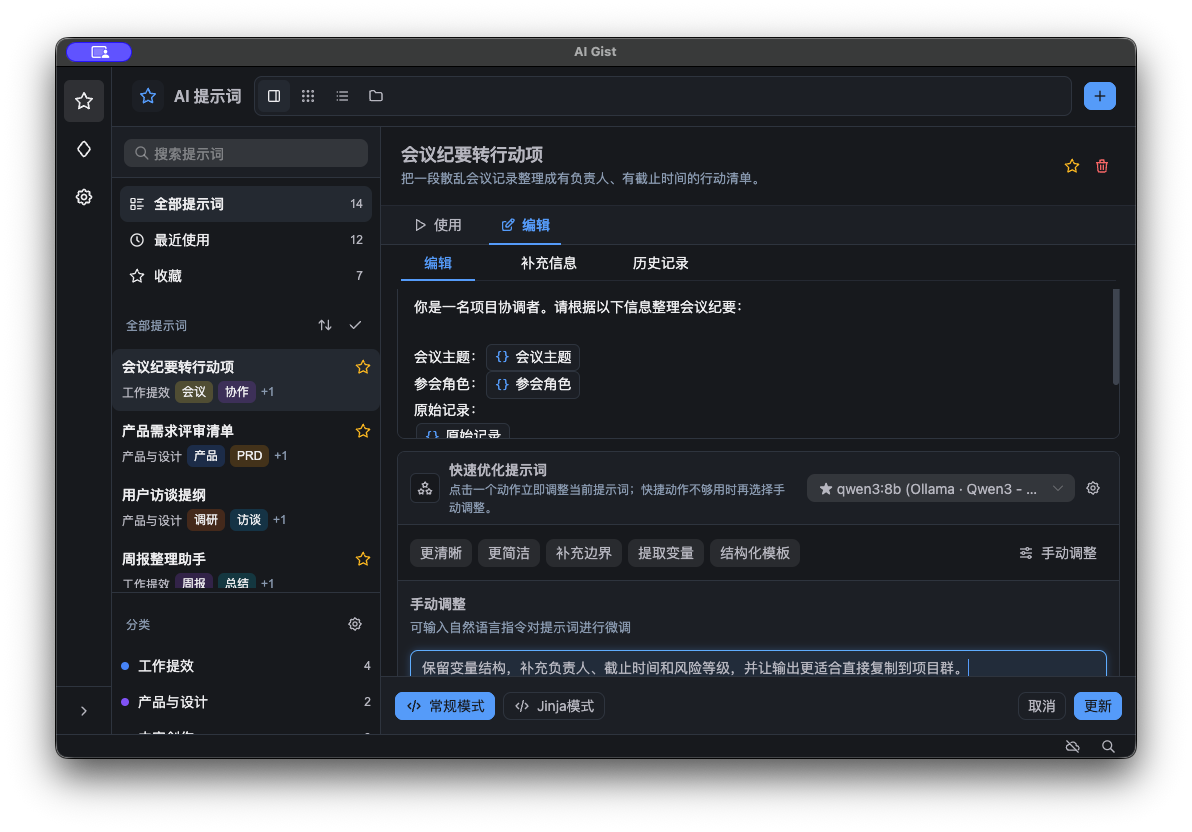The width and height of the screenshot is (1192, 832).
Task: Focus the 搜索提示词 search field
Action: pyautogui.click(x=246, y=154)
